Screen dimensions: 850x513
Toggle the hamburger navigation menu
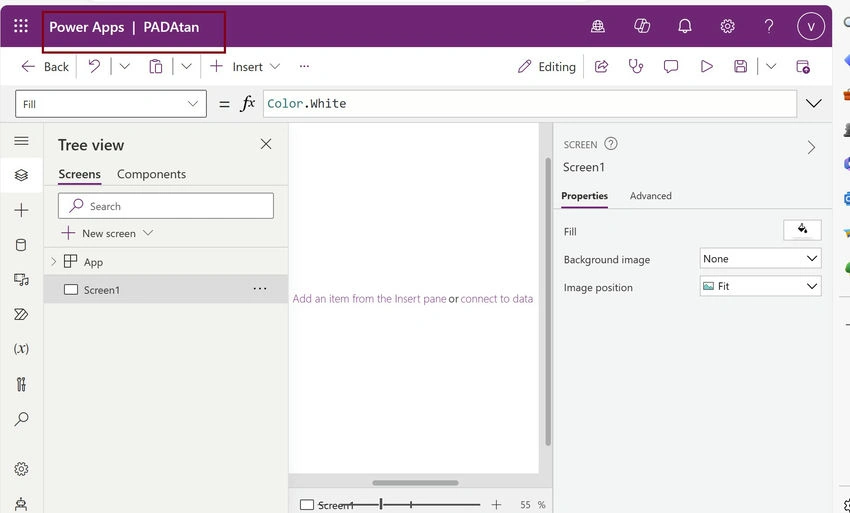[x=21, y=141]
